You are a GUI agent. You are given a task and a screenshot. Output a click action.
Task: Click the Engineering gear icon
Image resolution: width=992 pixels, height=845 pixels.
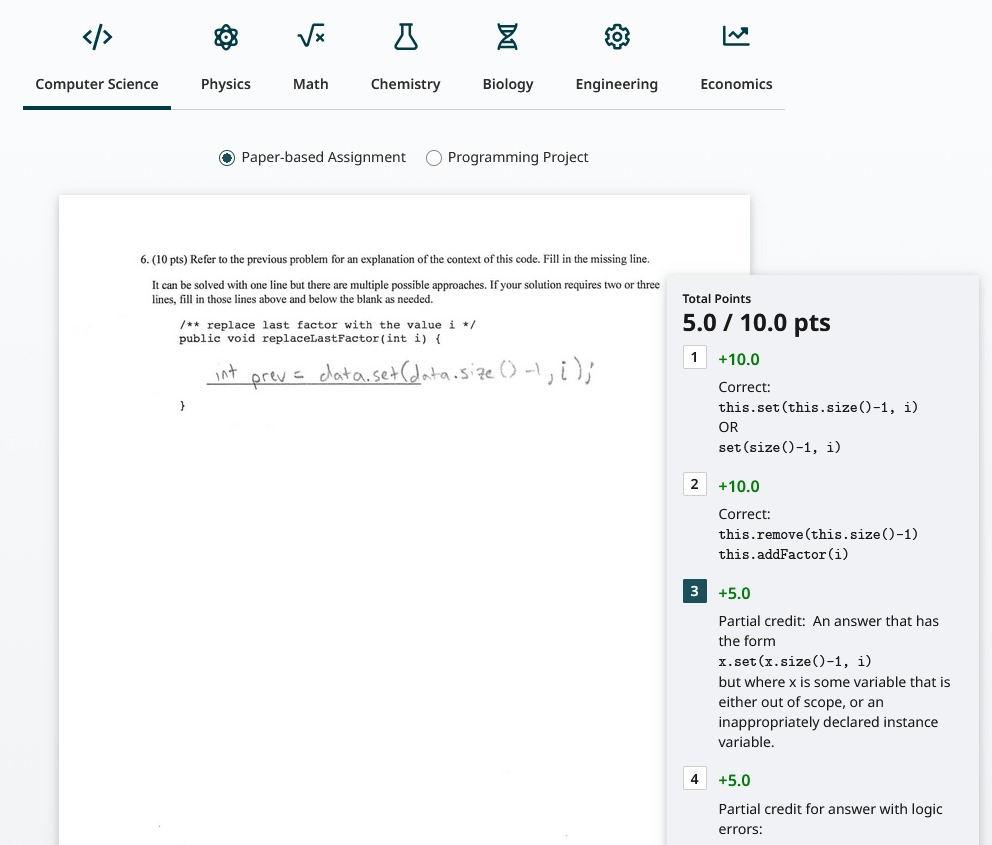click(617, 38)
